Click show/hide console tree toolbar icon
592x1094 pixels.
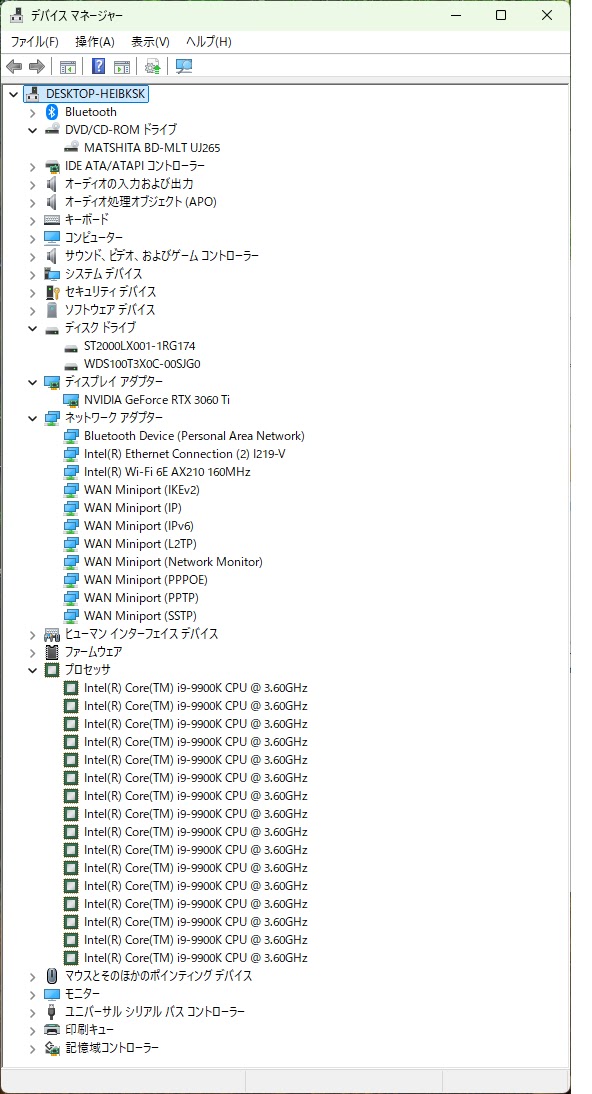point(68,66)
